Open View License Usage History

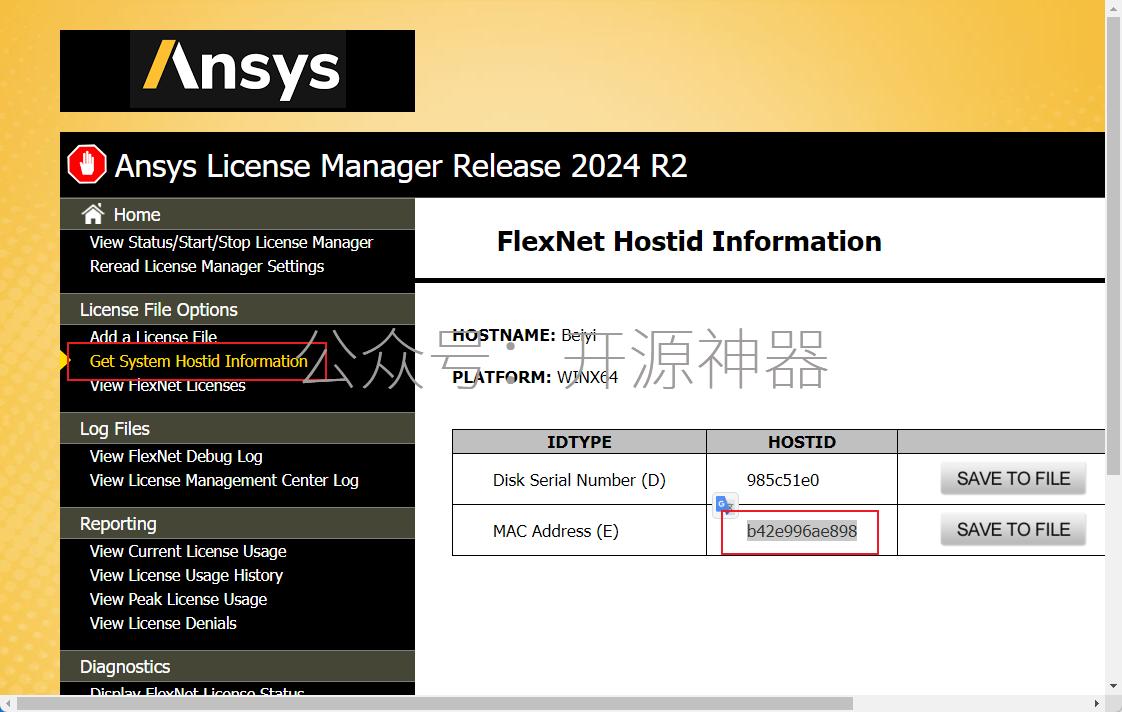click(x=186, y=575)
